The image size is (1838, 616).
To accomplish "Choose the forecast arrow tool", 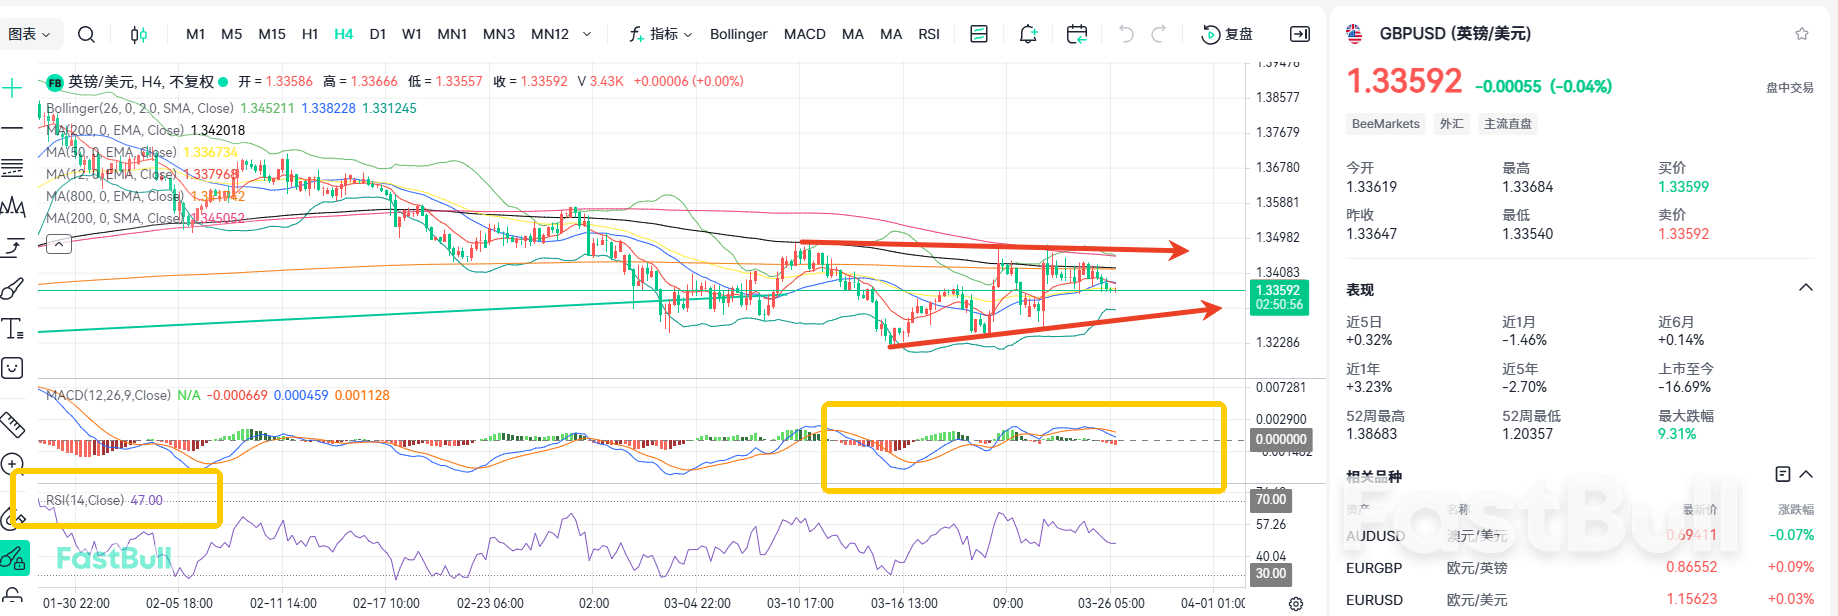I will click(x=13, y=247).
